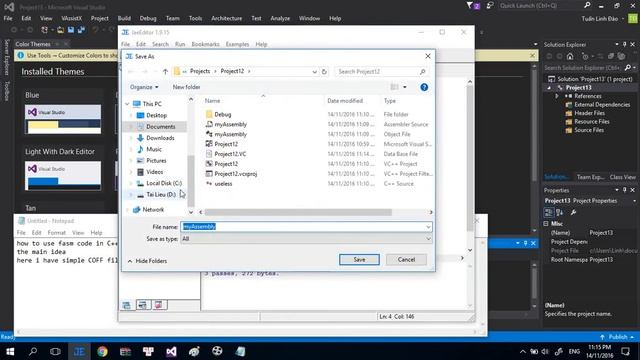Open the Save as type combo box

pyautogui.click(x=306, y=239)
